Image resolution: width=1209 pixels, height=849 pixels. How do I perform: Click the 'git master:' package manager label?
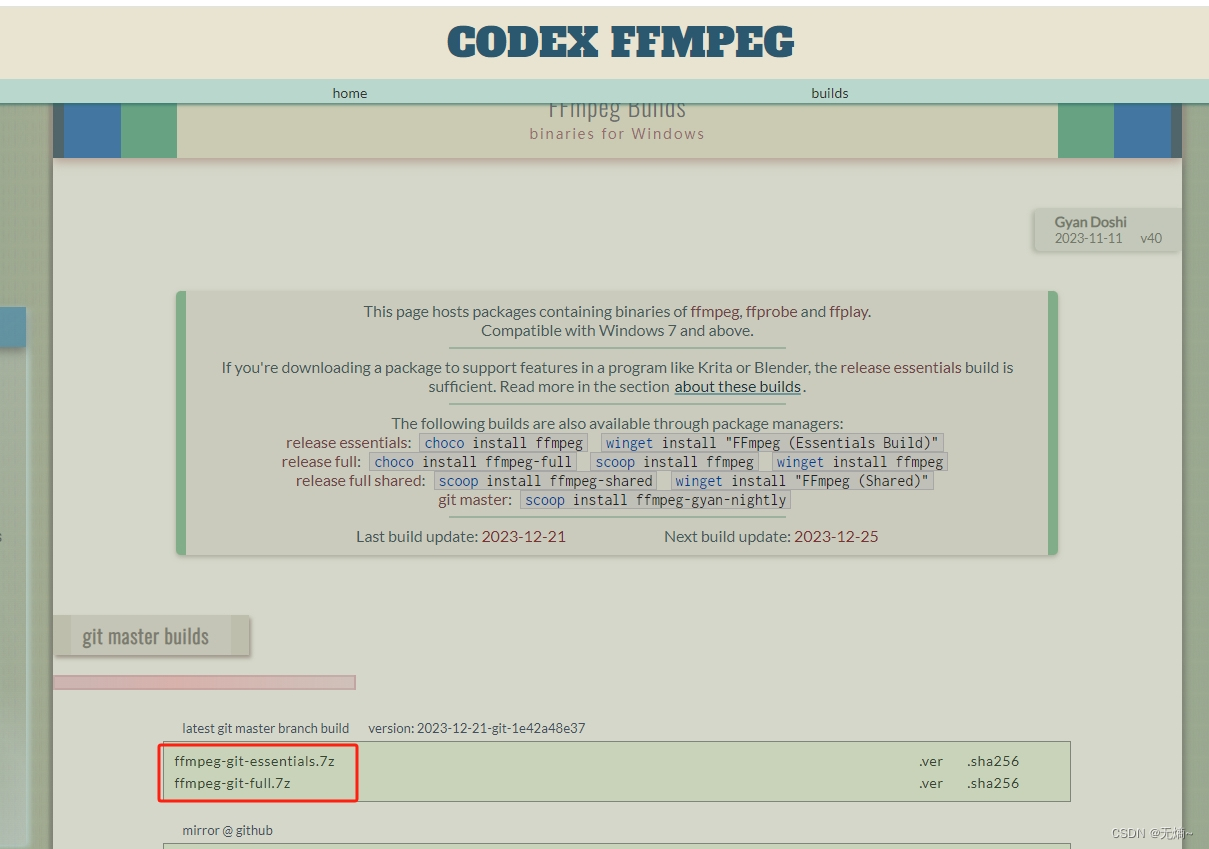[475, 500]
